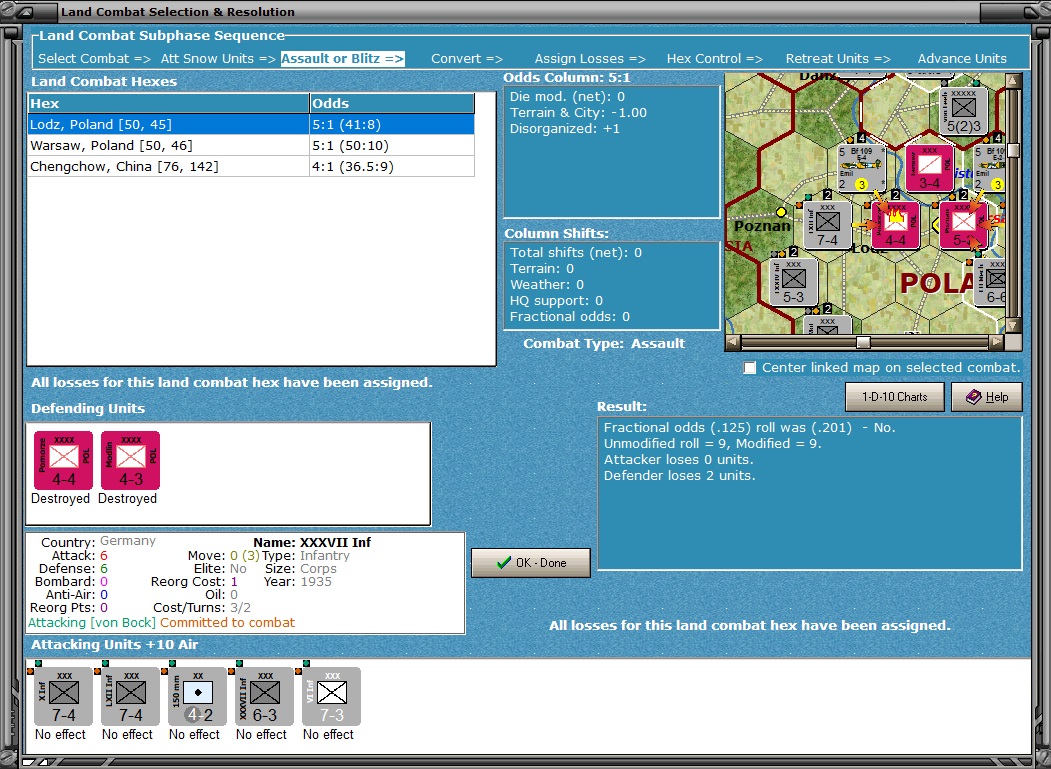Open the Help button

[987, 397]
